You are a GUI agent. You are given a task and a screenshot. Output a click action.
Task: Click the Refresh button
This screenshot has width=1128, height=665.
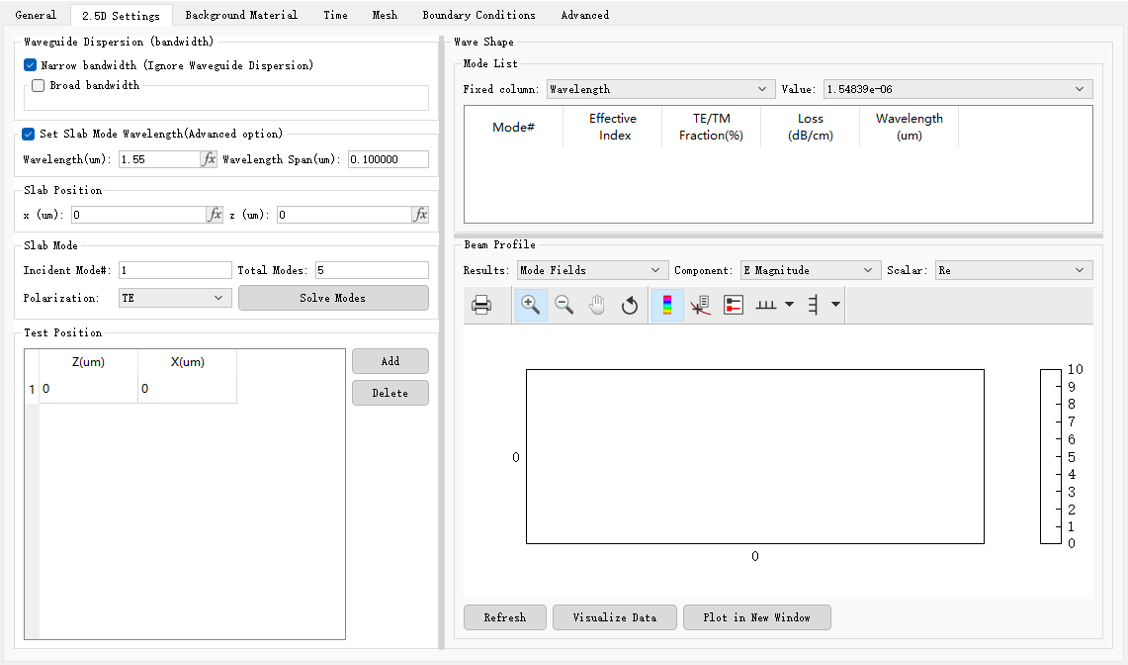point(505,618)
